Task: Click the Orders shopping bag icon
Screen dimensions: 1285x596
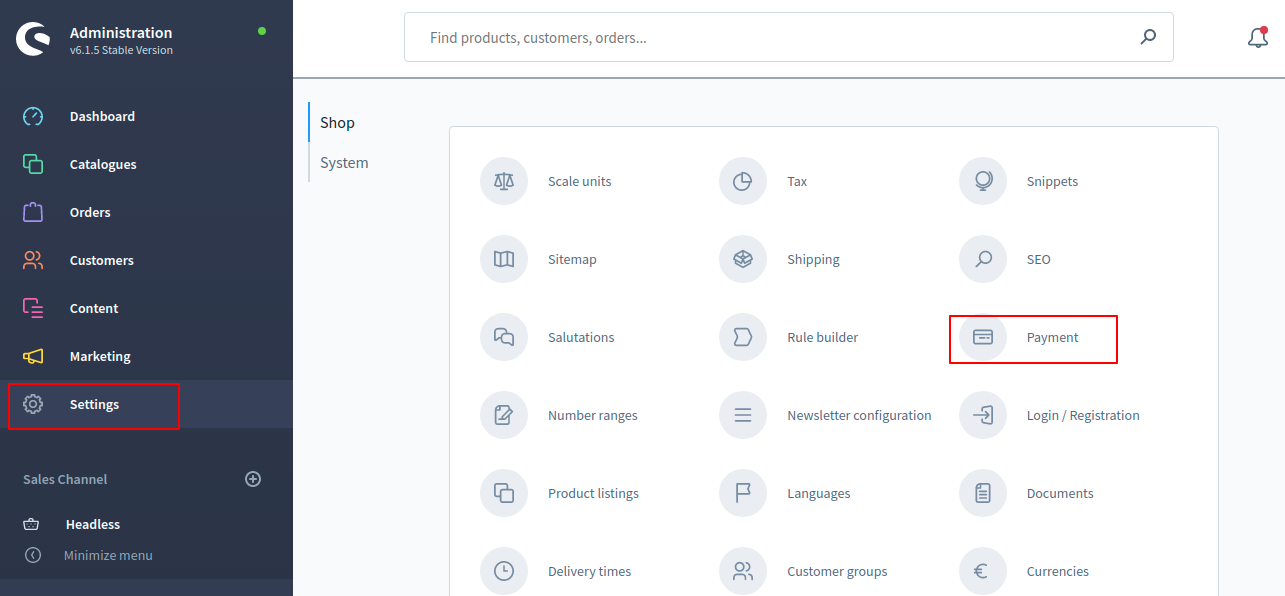Action: pyautogui.click(x=33, y=212)
